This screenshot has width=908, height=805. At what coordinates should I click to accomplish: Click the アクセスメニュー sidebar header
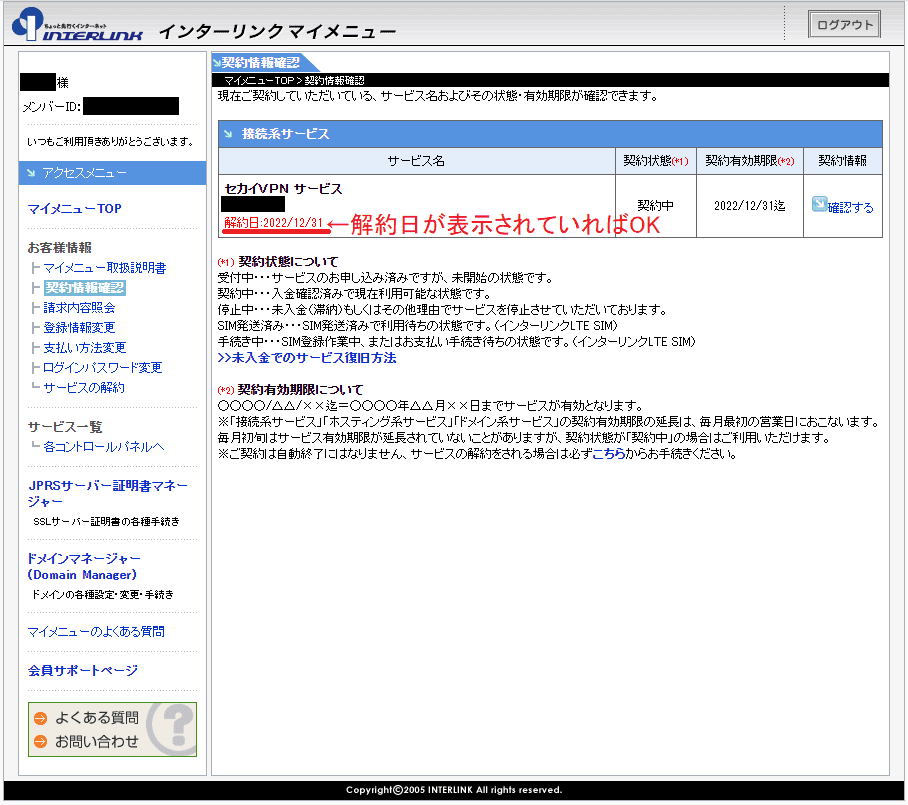pos(112,173)
